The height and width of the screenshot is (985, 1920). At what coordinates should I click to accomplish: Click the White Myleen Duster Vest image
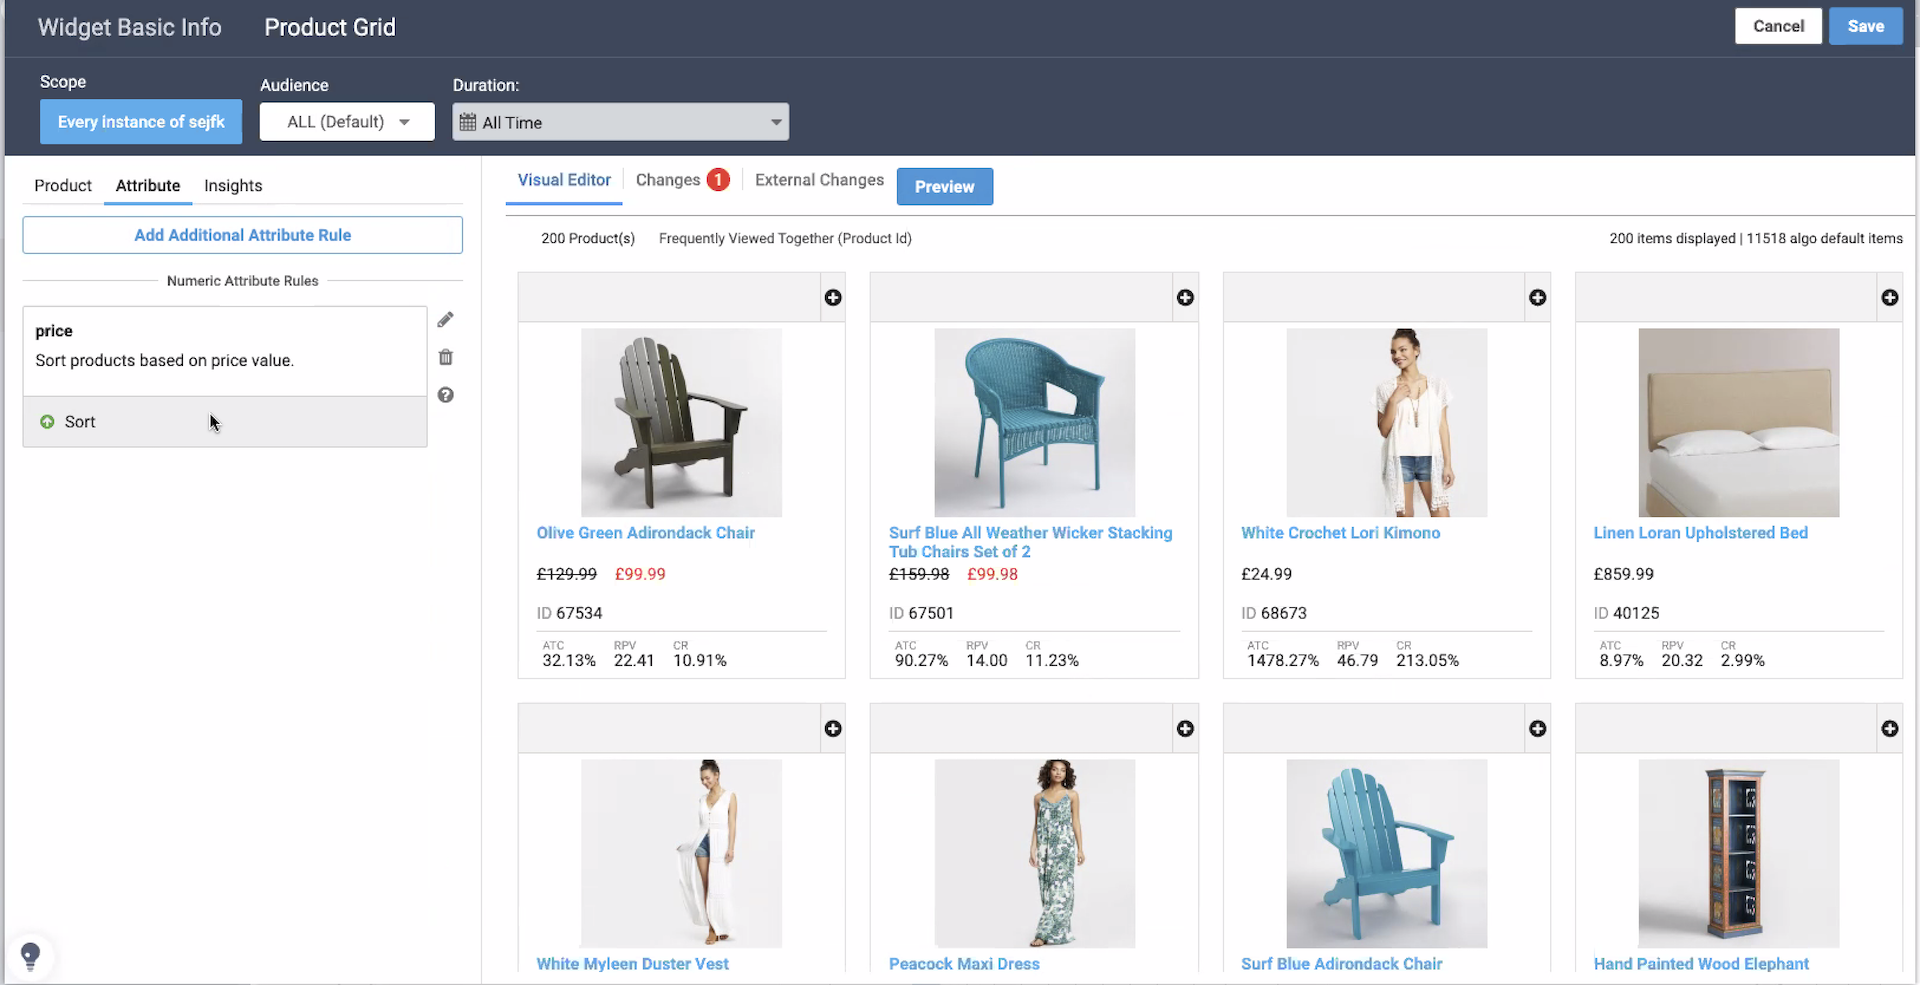click(x=681, y=853)
